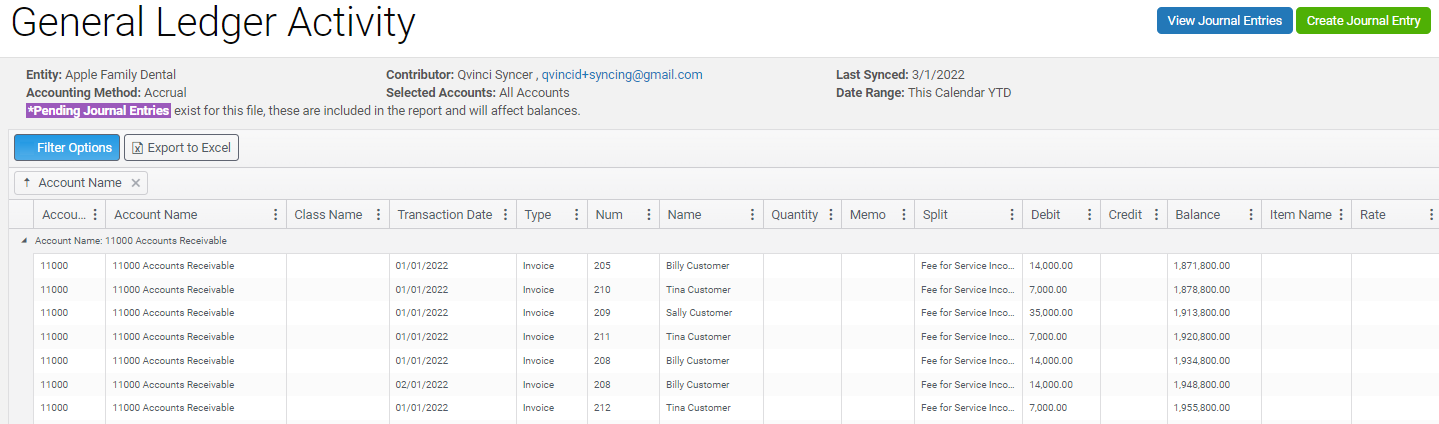Open the Account Name column menu dots
1439x424 pixels.
275,215
